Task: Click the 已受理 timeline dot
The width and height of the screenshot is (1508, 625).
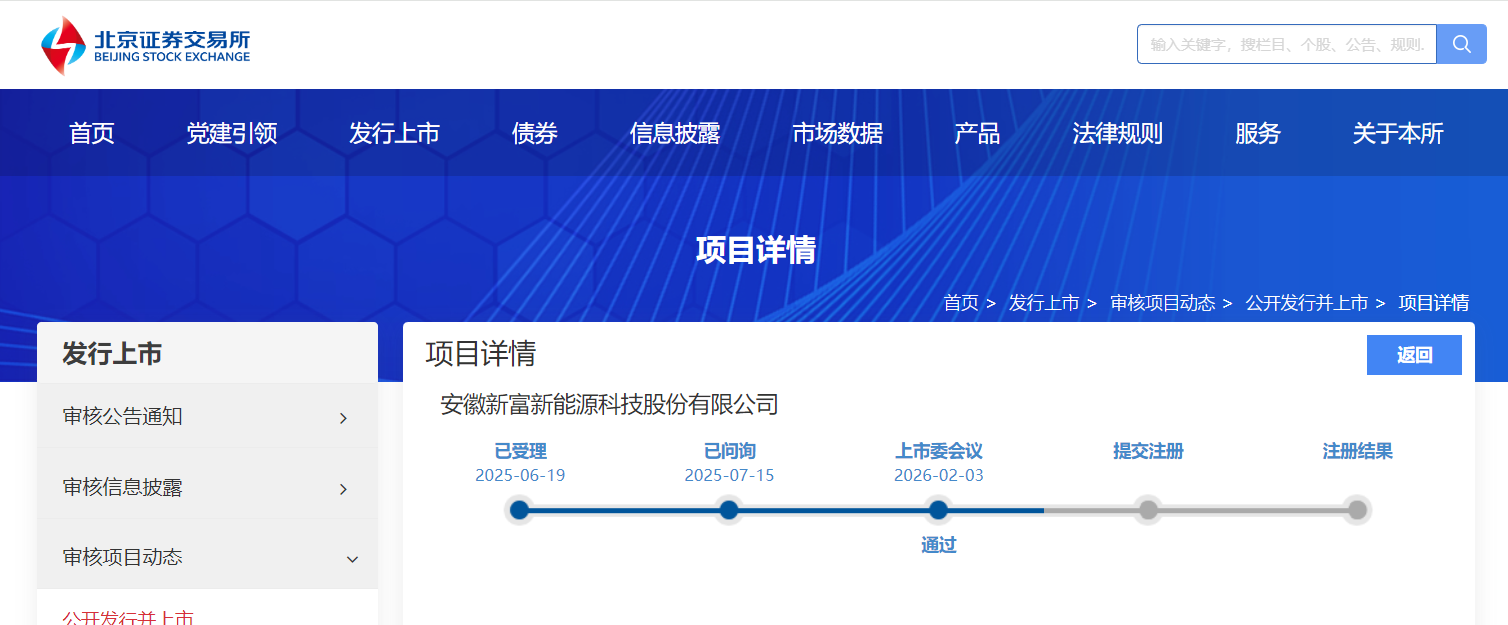Action: pyautogui.click(x=519, y=510)
